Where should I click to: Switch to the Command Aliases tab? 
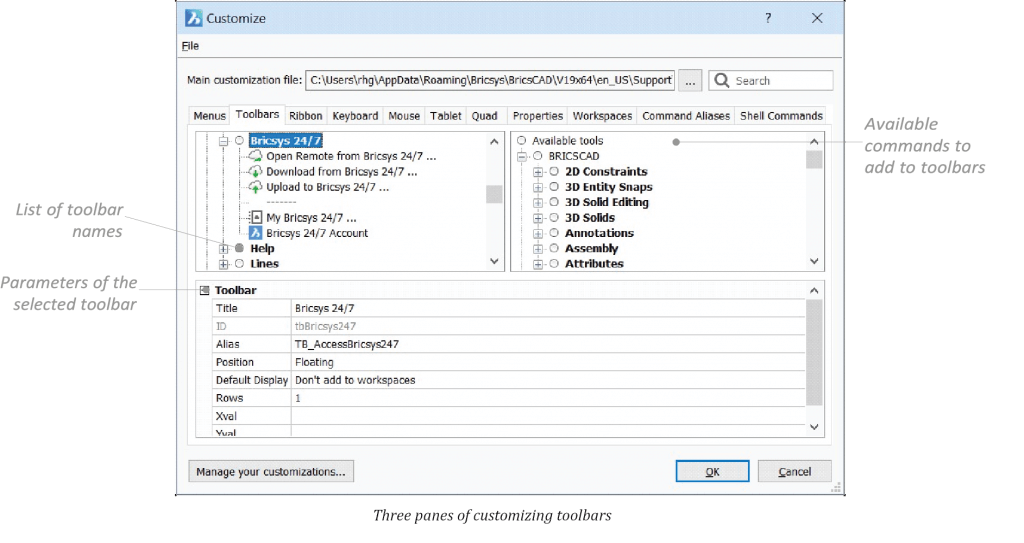686,116
